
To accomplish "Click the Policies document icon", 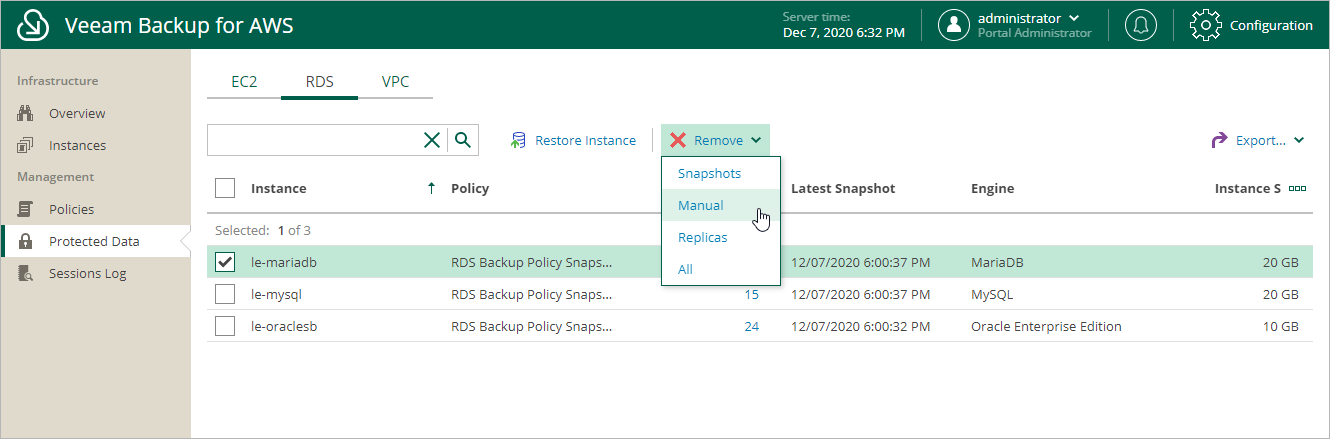I will (26, 209).
